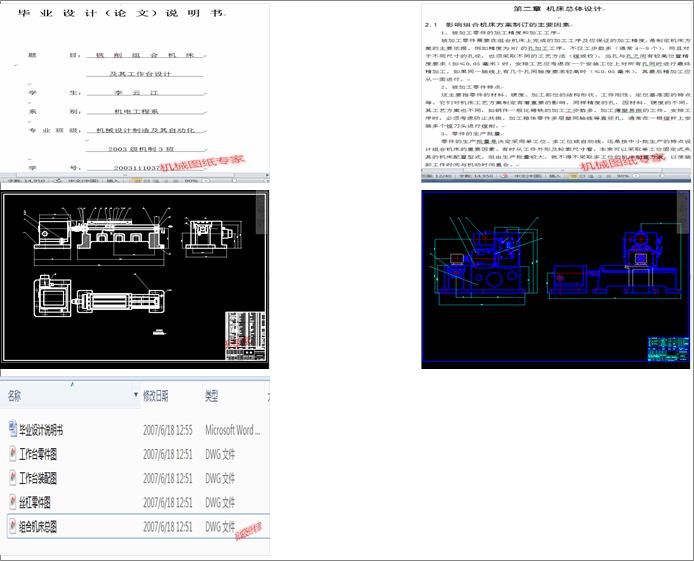Image resolution: width=694 pixels, height=561 pixels.
Task: Sort files by the 名称 column header
Action: 14,396
